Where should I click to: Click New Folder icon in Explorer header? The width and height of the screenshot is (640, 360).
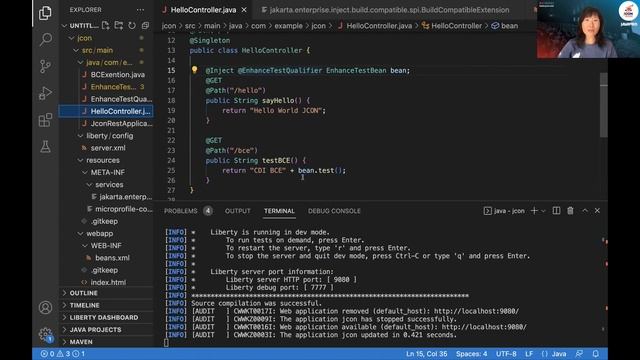(119, 25)
